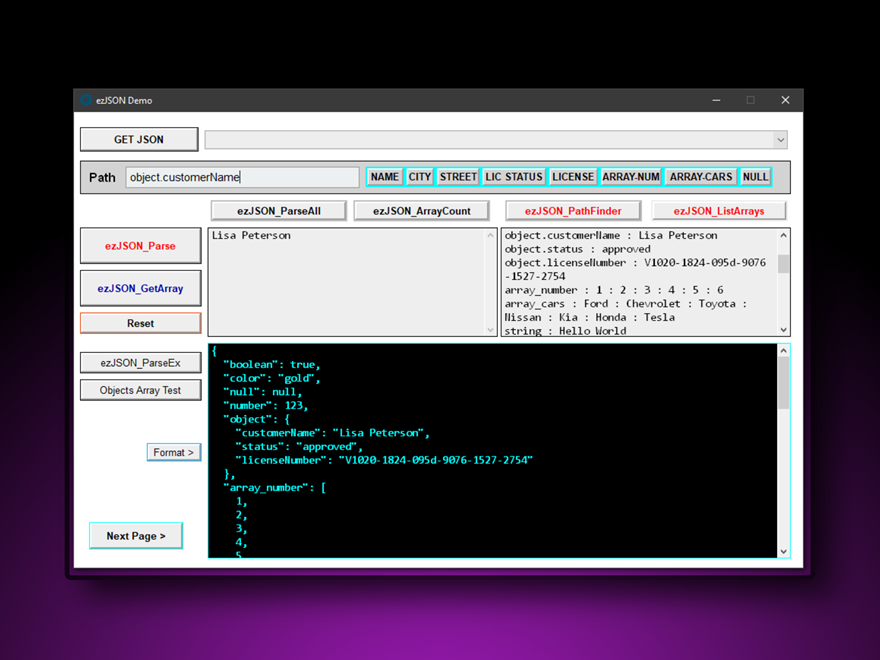Screen dimensions: 880x660
Task: Click the ezJSON_ListArrays button
Action: pyautogui.click(x=719, y=211)
